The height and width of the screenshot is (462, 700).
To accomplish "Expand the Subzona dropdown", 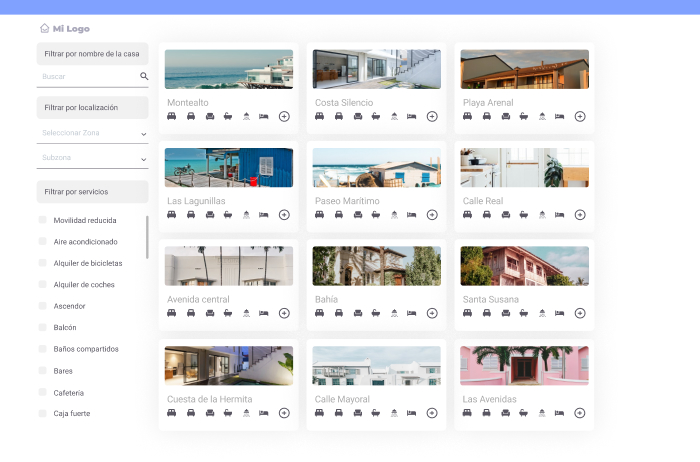I will (93, 158).
